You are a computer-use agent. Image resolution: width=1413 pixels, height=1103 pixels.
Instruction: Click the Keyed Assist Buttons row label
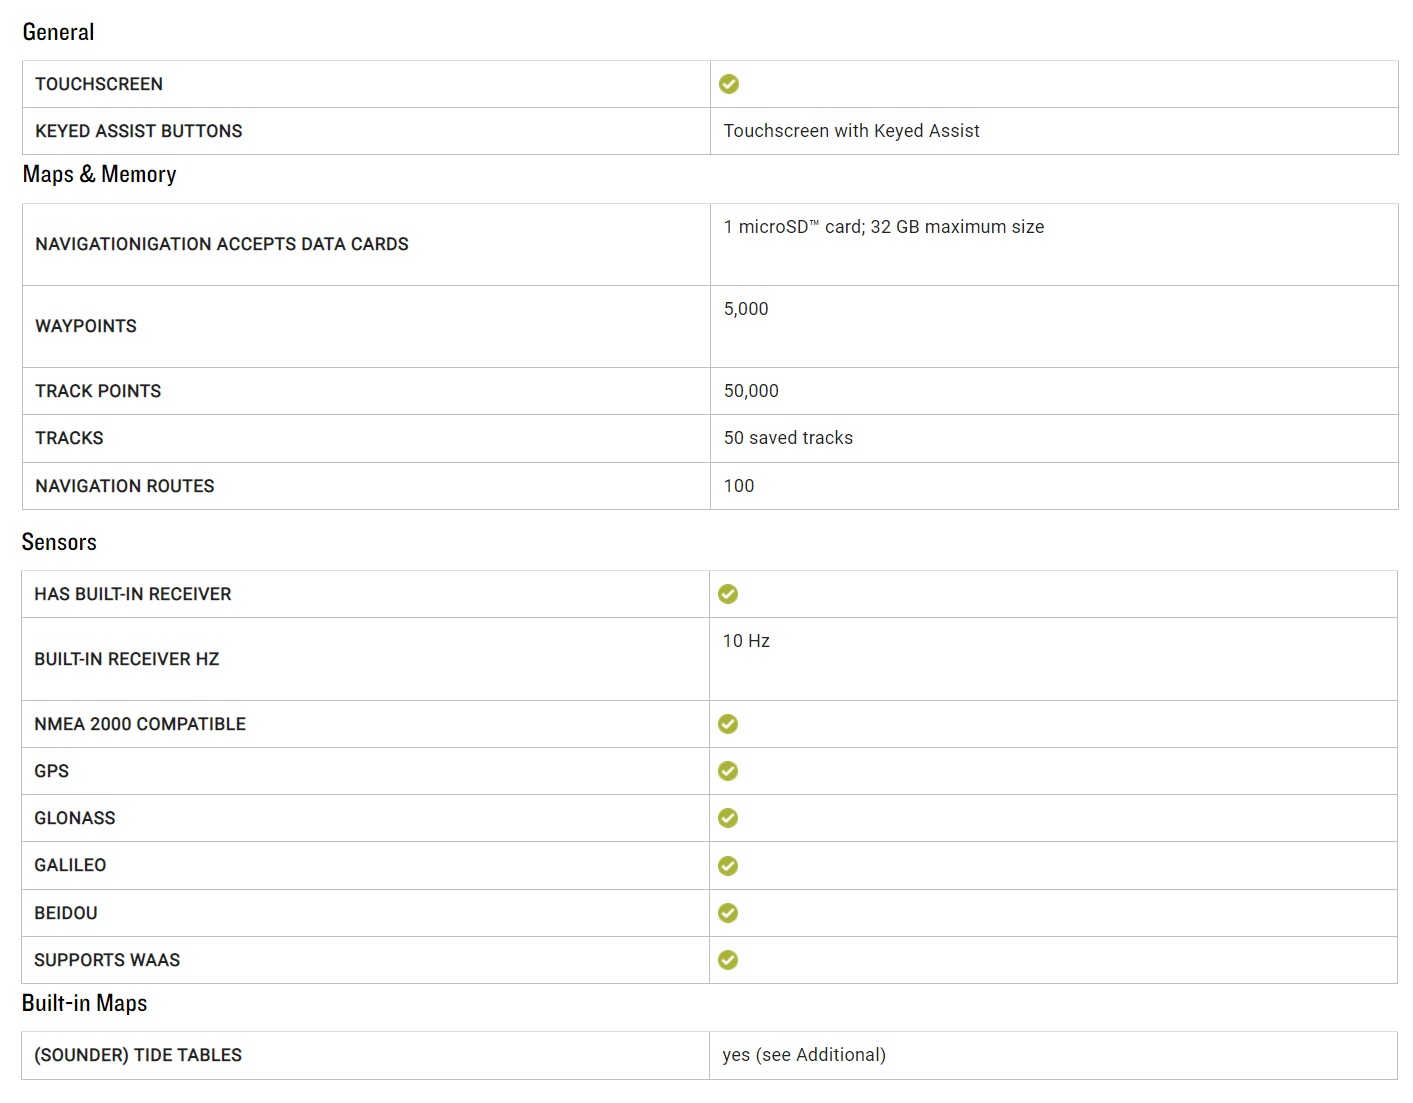pyautogui.click(x=139, y=131)
